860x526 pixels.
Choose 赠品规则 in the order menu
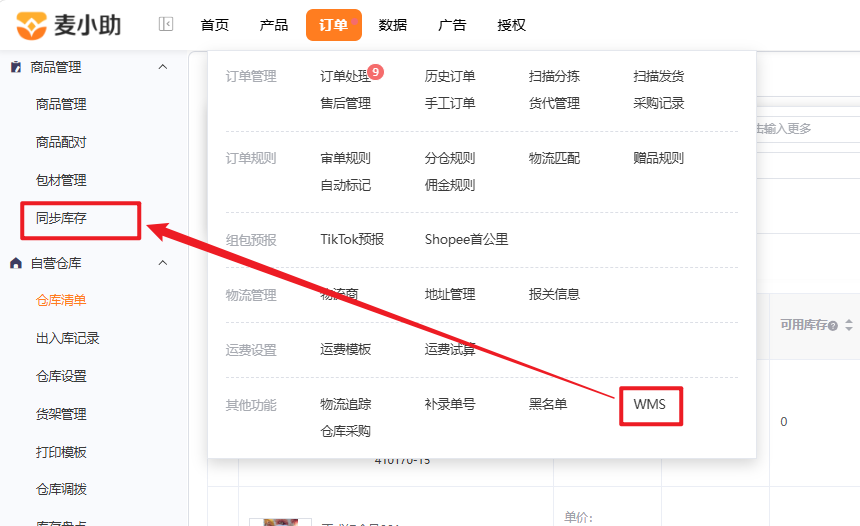pyautogui.click(x=659, y=159)
